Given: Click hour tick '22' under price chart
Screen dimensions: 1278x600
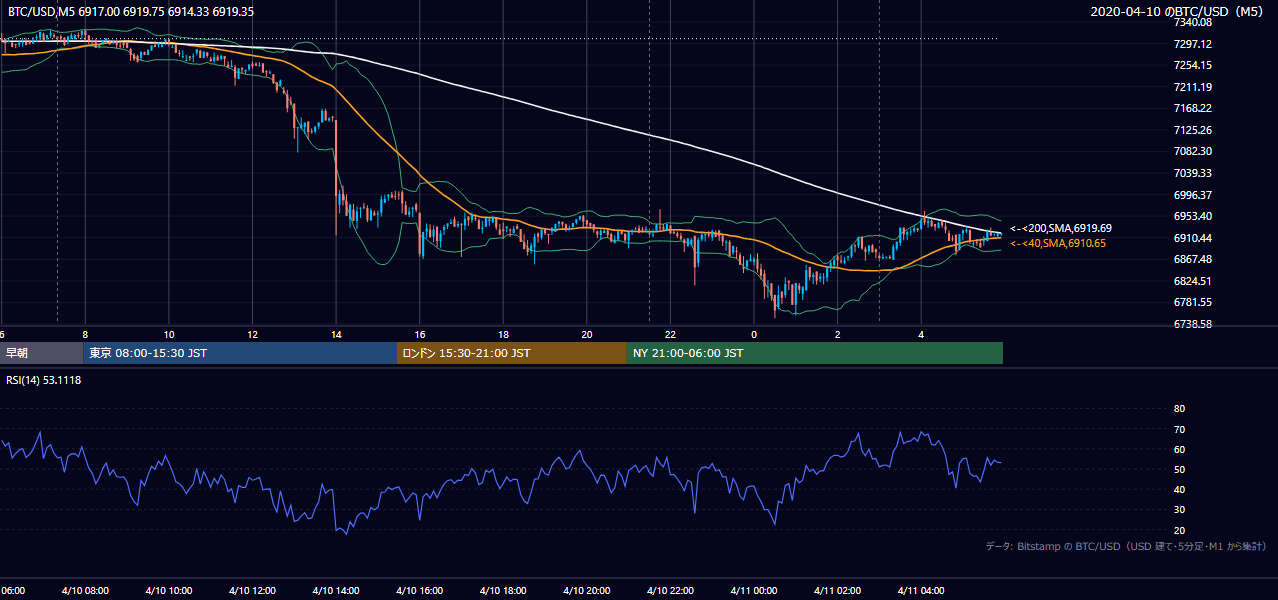Looking at the screenshot, I should (671, 334).
